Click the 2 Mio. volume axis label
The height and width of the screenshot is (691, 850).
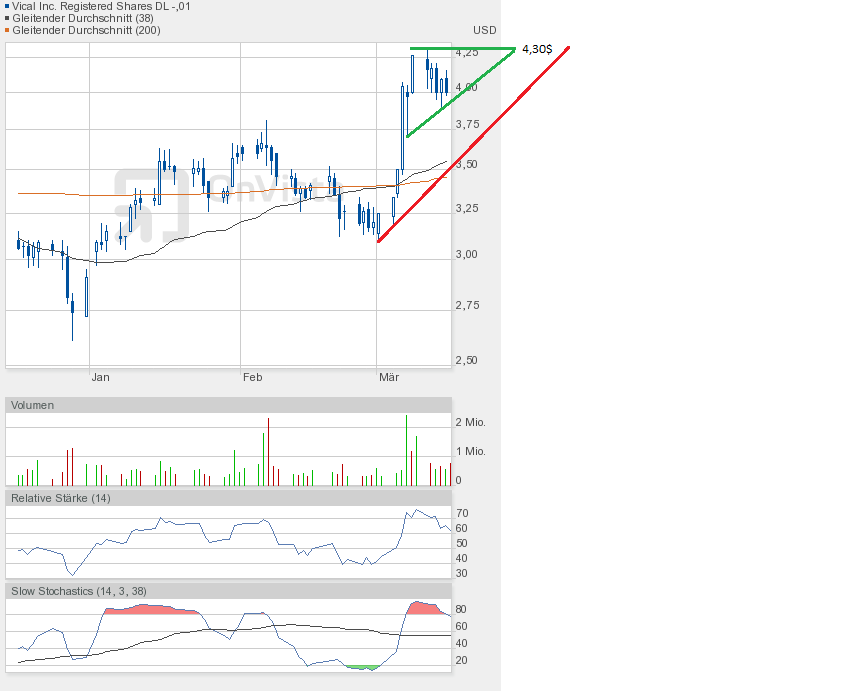point(470,423)
